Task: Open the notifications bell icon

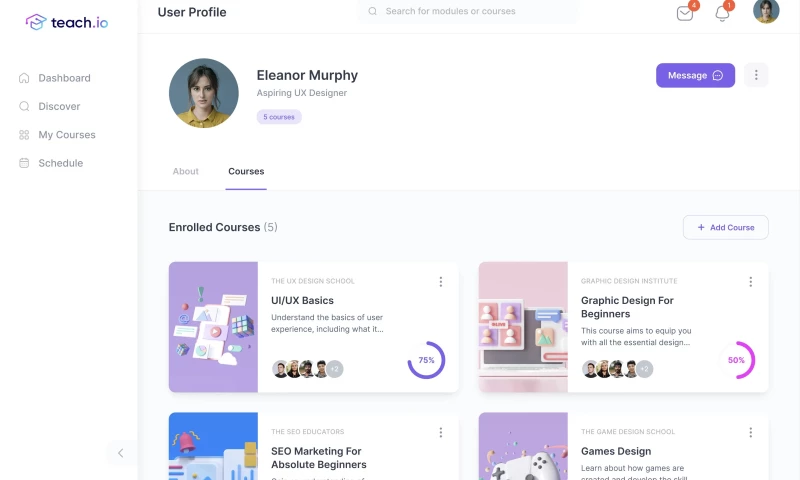Action: pos(722,13)
